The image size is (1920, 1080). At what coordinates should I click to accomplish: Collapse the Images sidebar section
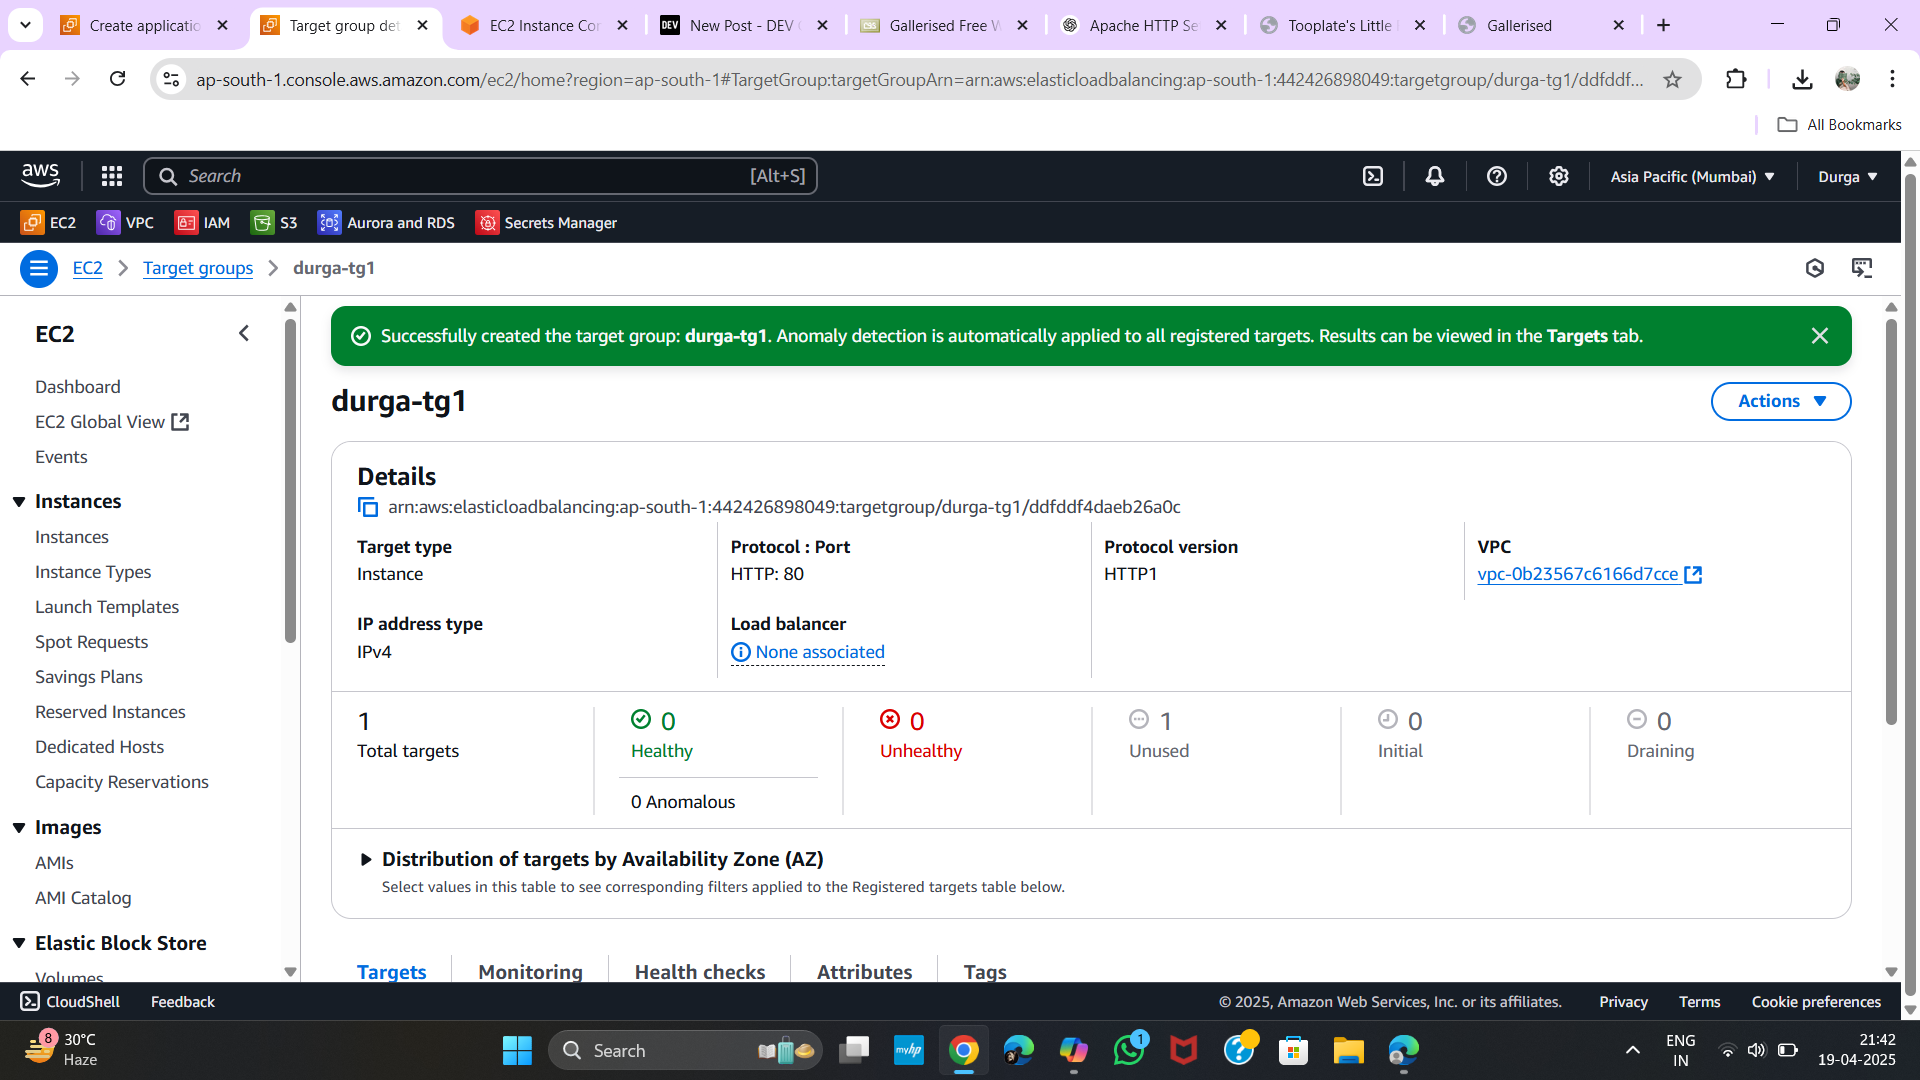click(19, 828)
